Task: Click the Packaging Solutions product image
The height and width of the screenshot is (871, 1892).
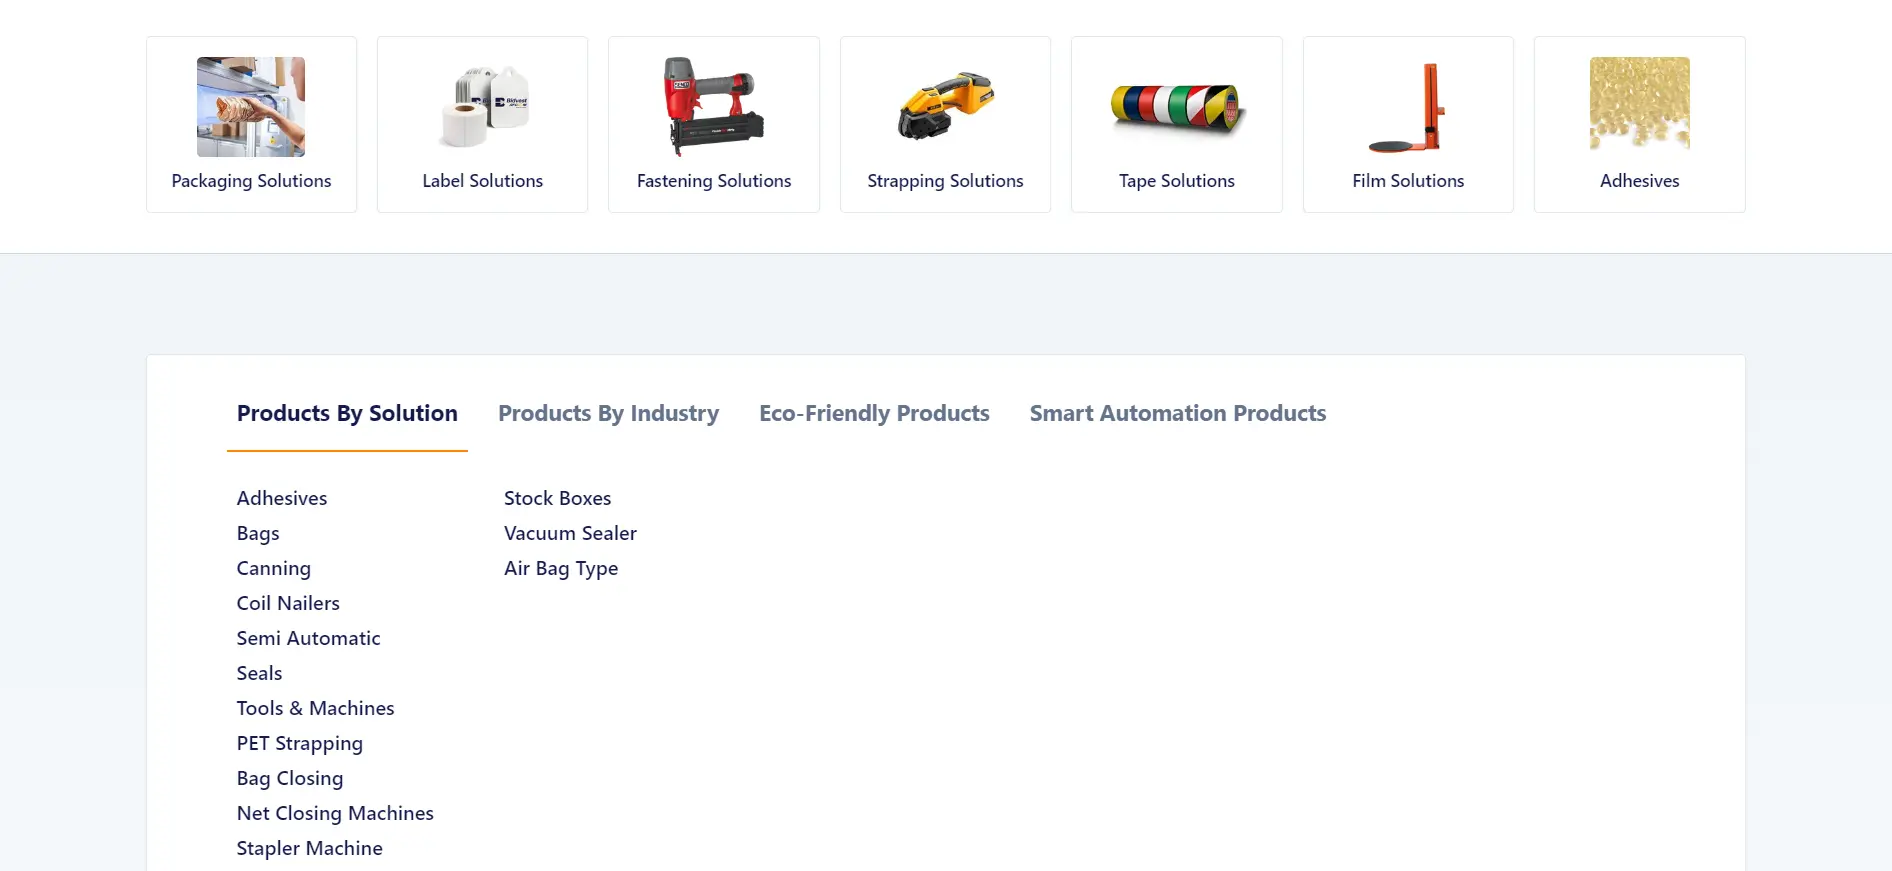Action: pos(251,107)
